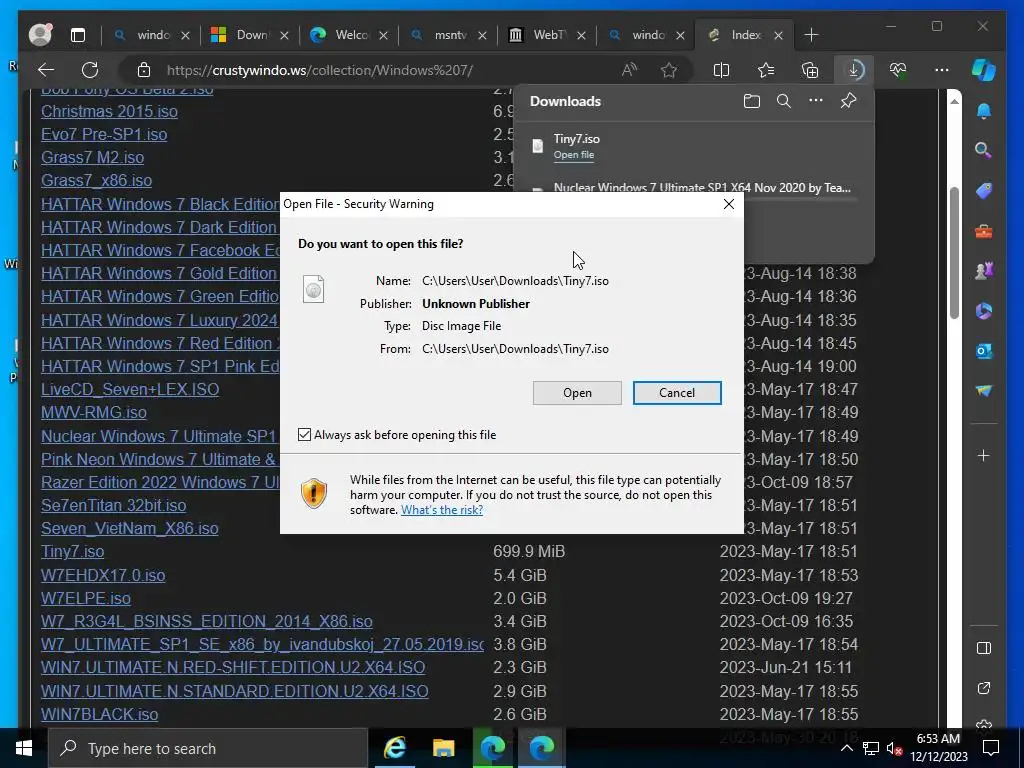Open the sidebar games chess icon

[984, 270]
